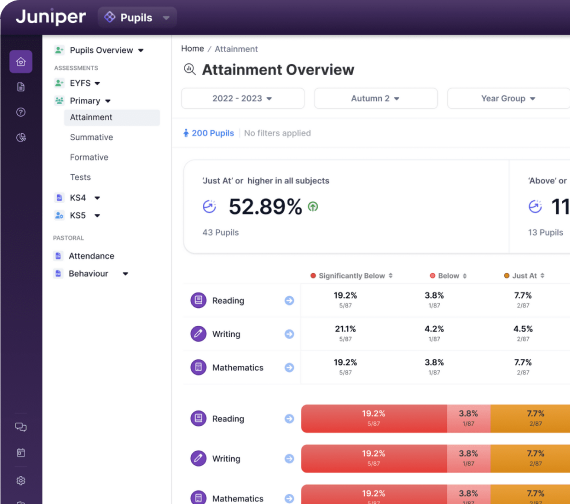This screenshot has height=504, width=570.
Task: Open the settings gear sidebar icon
Action: (x=21, y=480)
